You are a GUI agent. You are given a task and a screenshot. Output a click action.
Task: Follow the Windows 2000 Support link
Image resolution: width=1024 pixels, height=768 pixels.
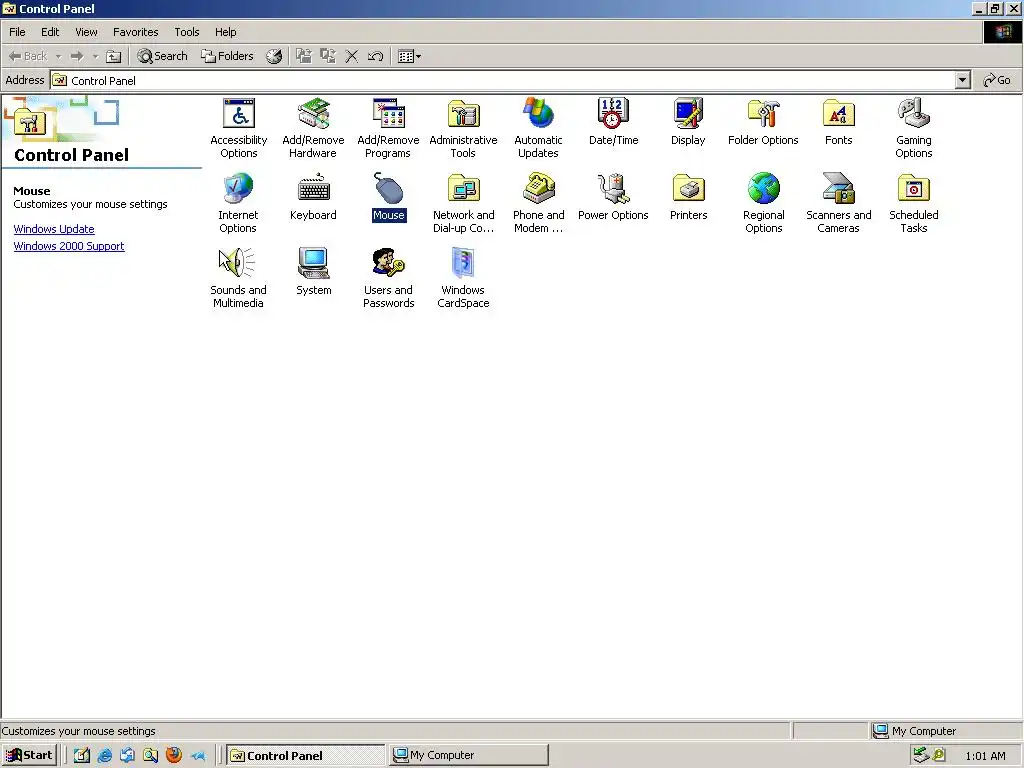tap(69, 246)
